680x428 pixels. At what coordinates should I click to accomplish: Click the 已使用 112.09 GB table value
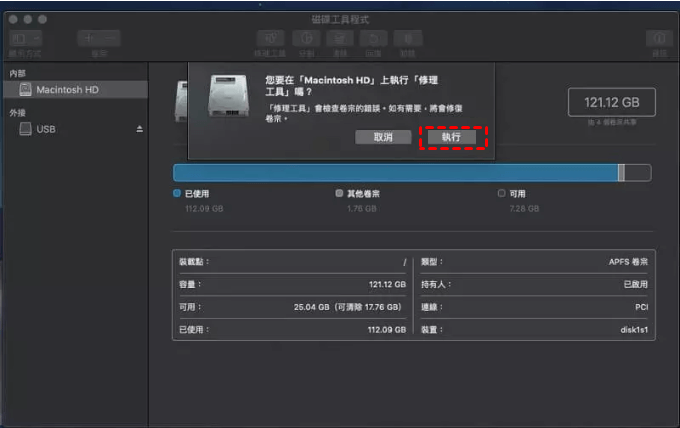pos(387,330)
